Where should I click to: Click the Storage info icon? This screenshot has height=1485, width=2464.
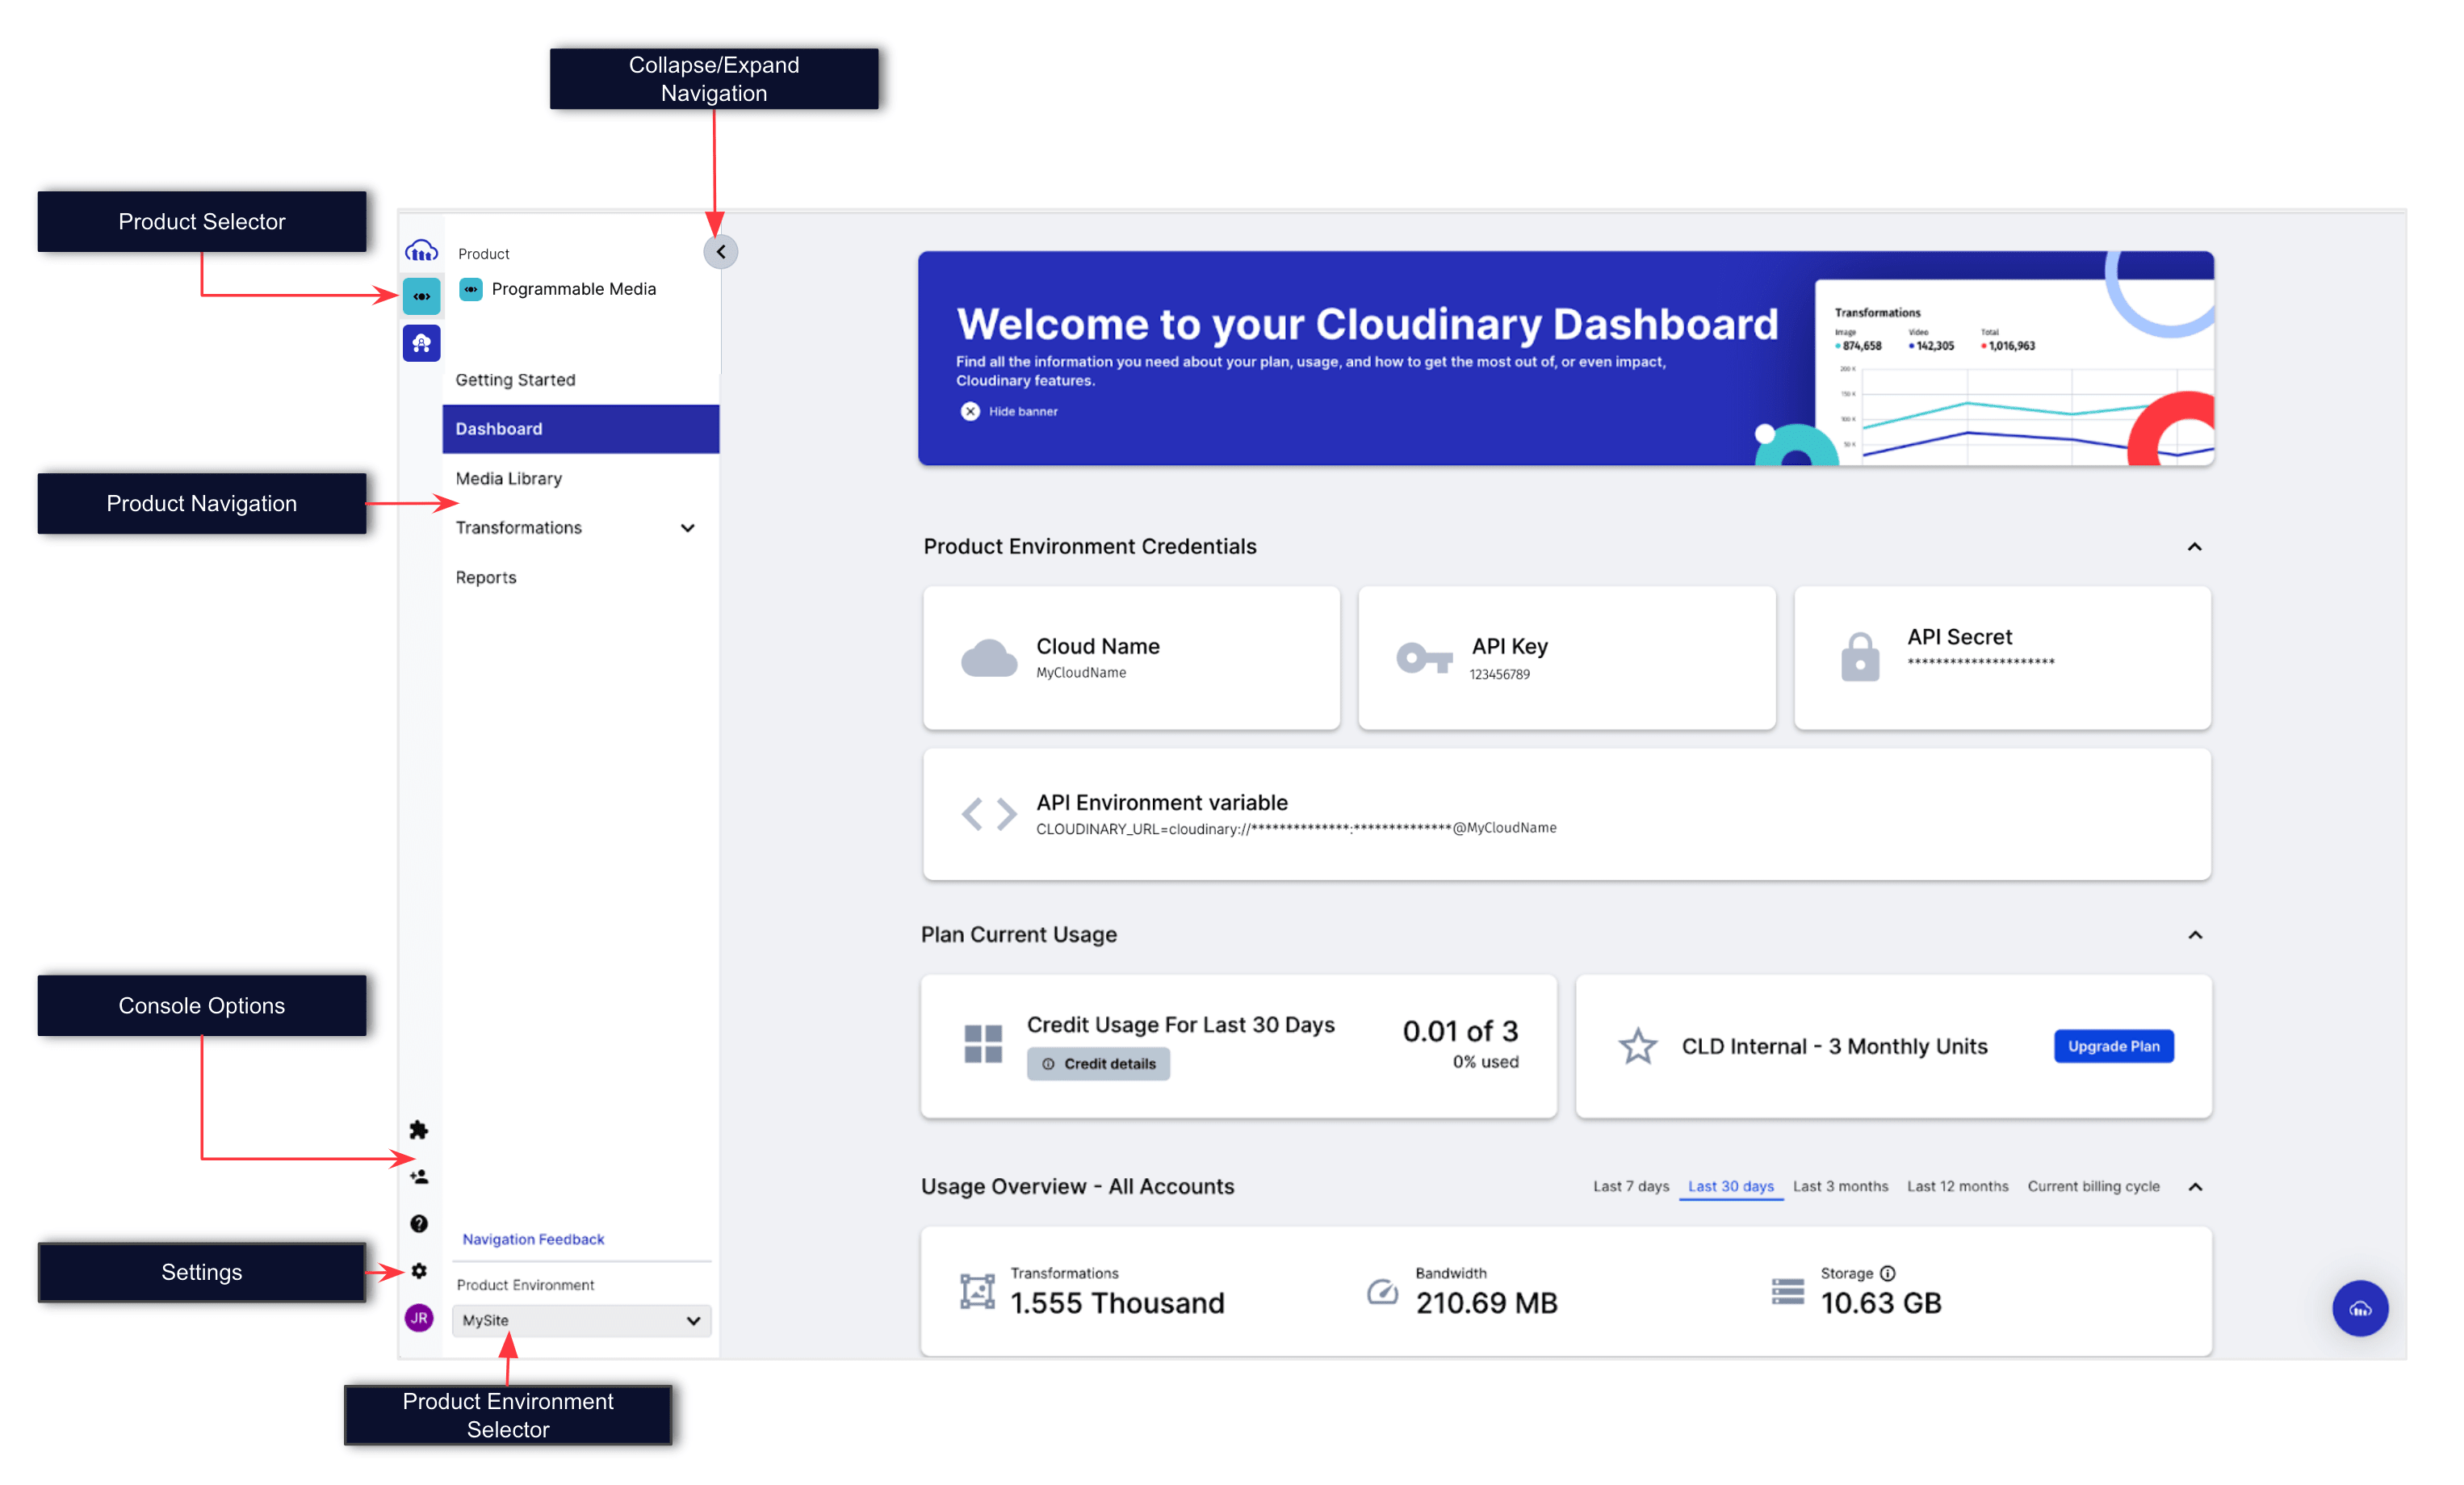point(1886,1272)
